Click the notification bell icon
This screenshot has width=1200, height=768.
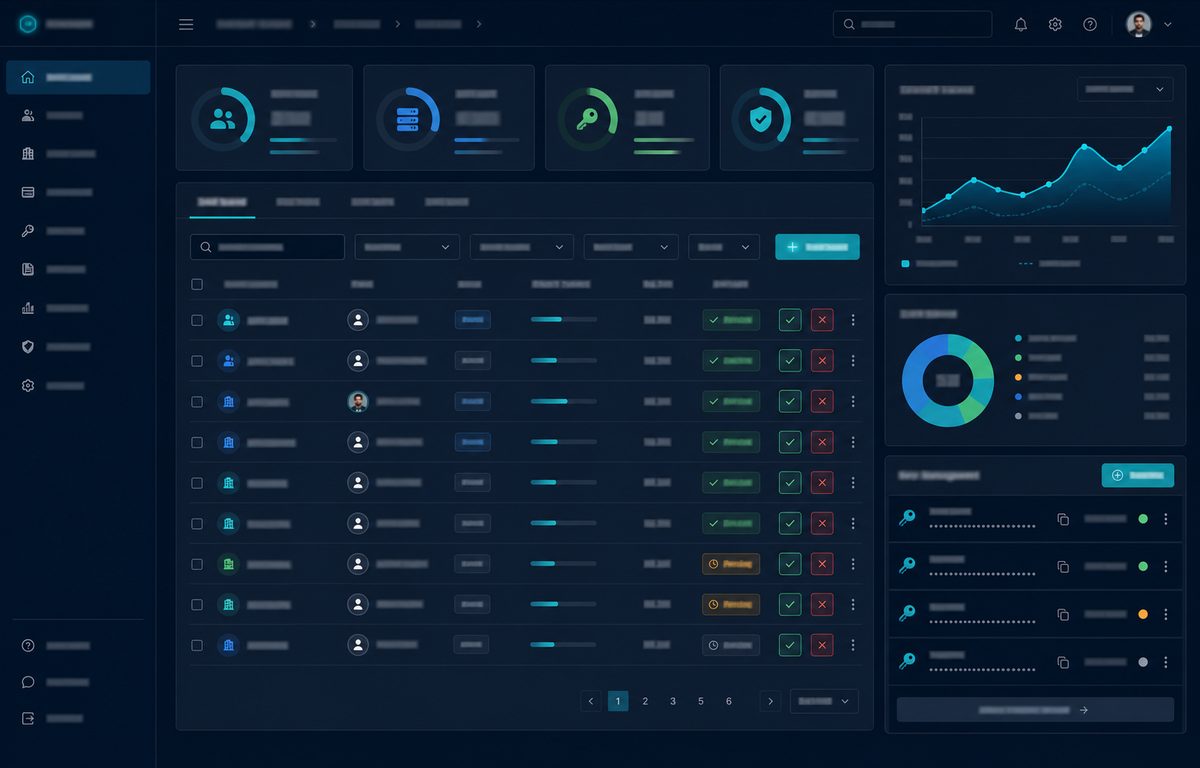[1021, 24]
